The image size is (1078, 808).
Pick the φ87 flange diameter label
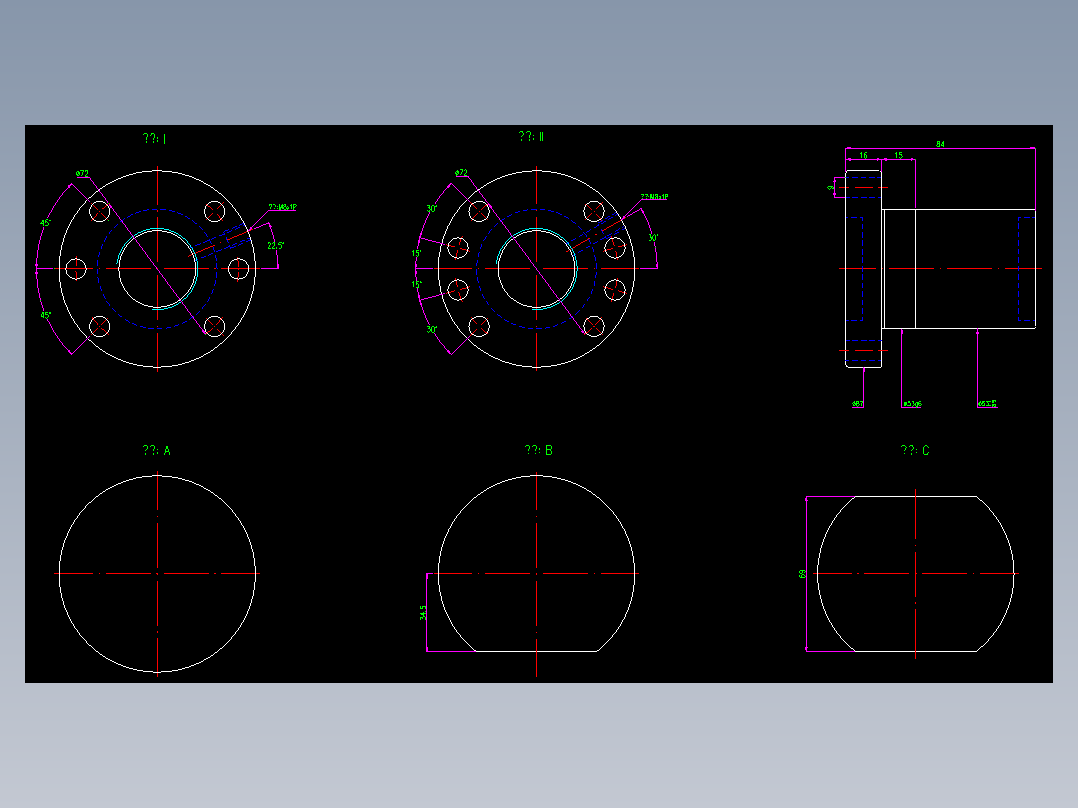pos(857,404)
